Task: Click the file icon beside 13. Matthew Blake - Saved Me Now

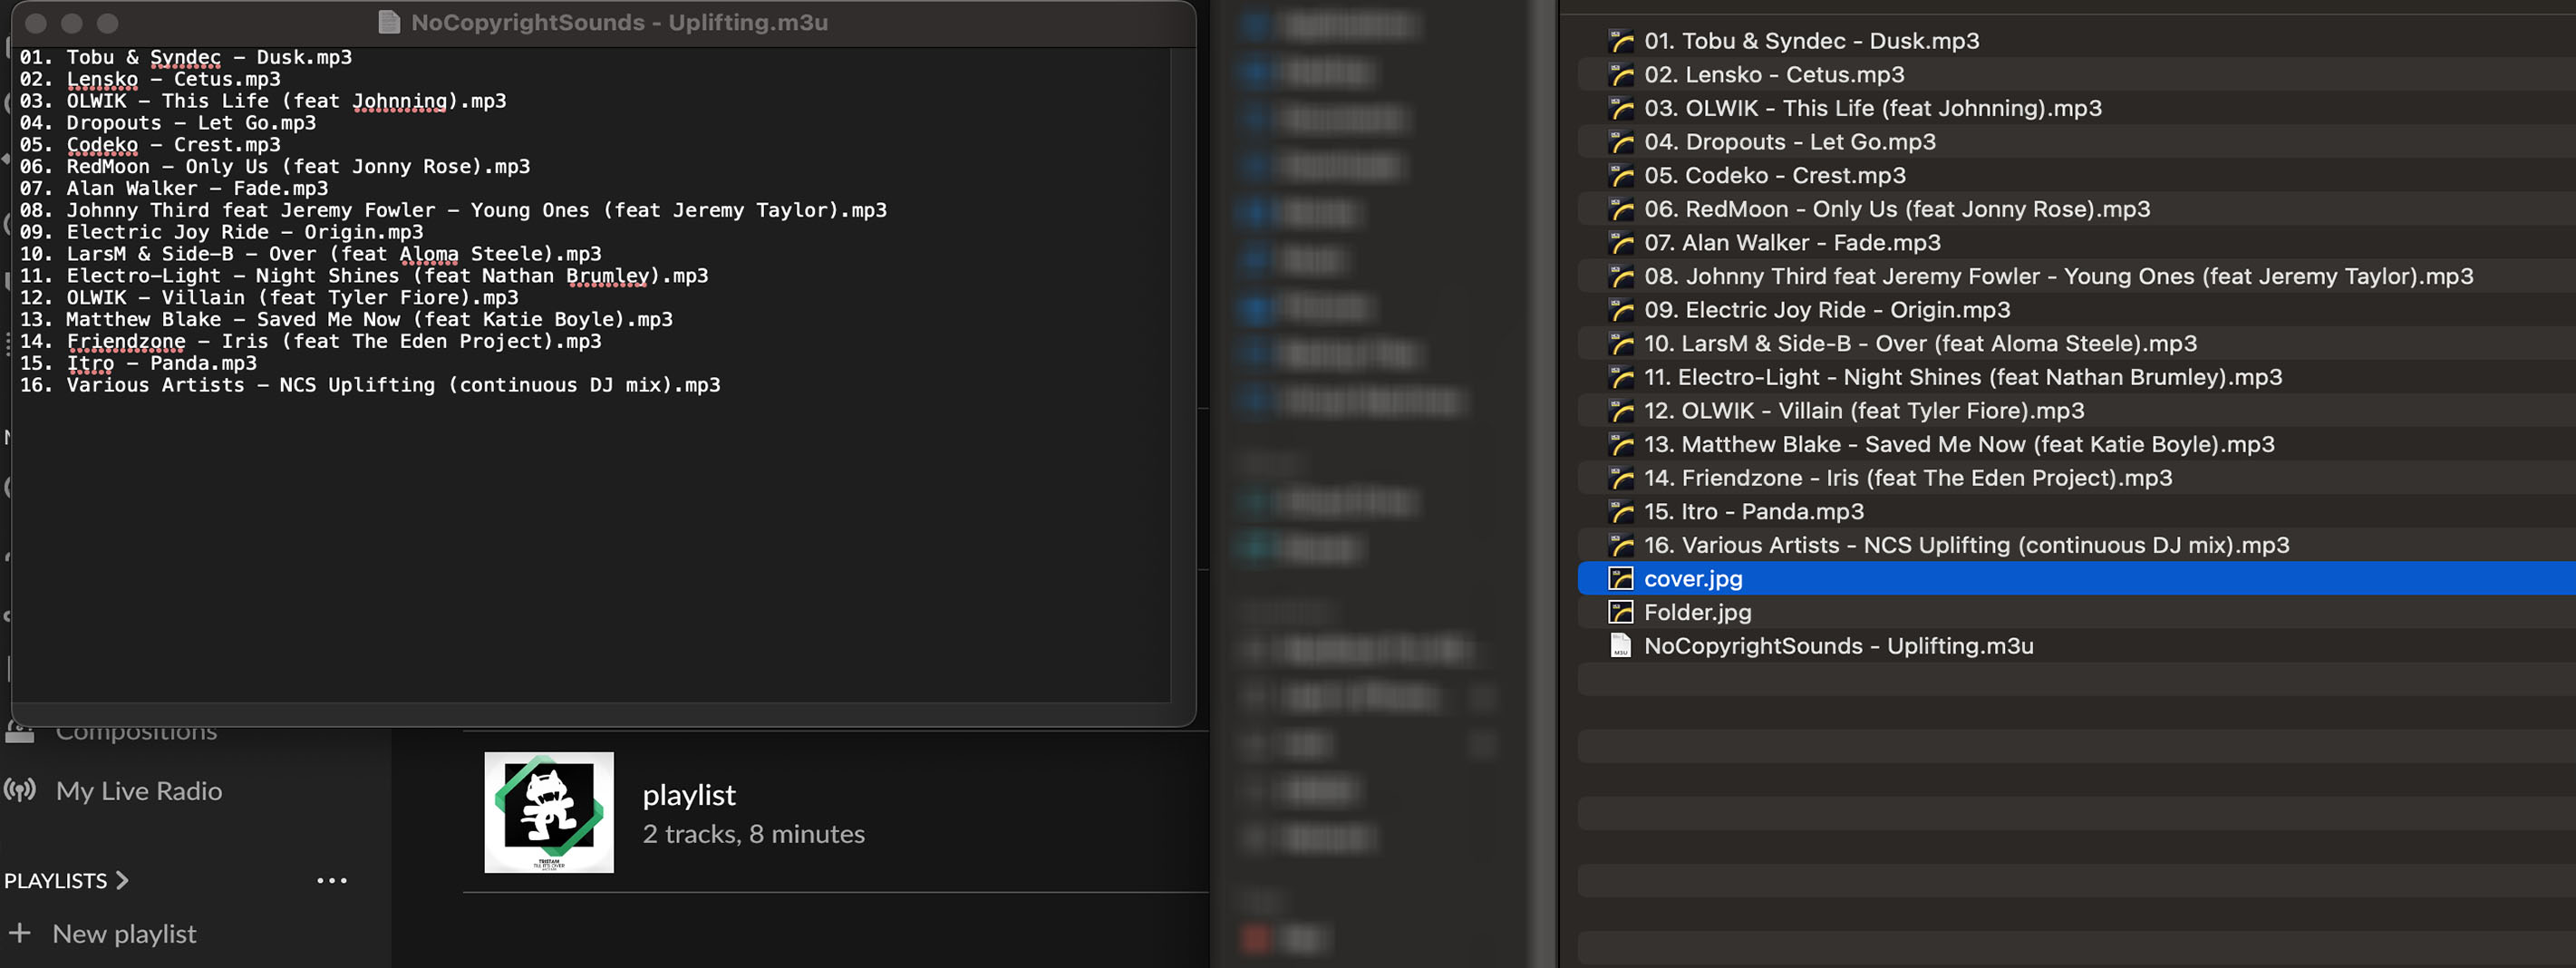Action: (1620, 445)
